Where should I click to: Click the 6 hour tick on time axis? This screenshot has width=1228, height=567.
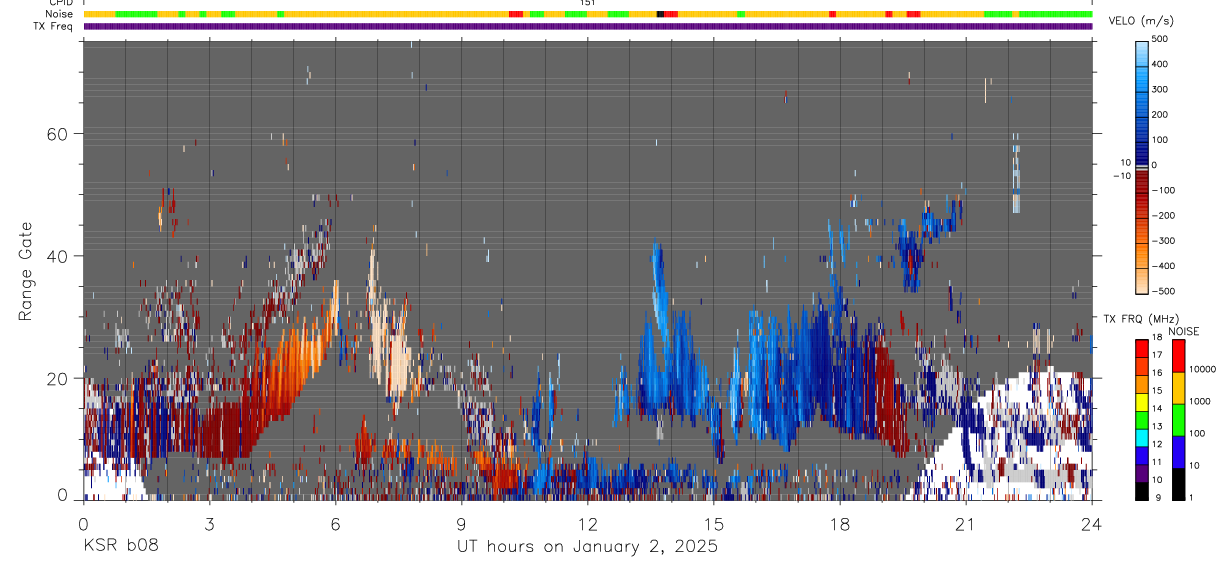coord(336,523)
